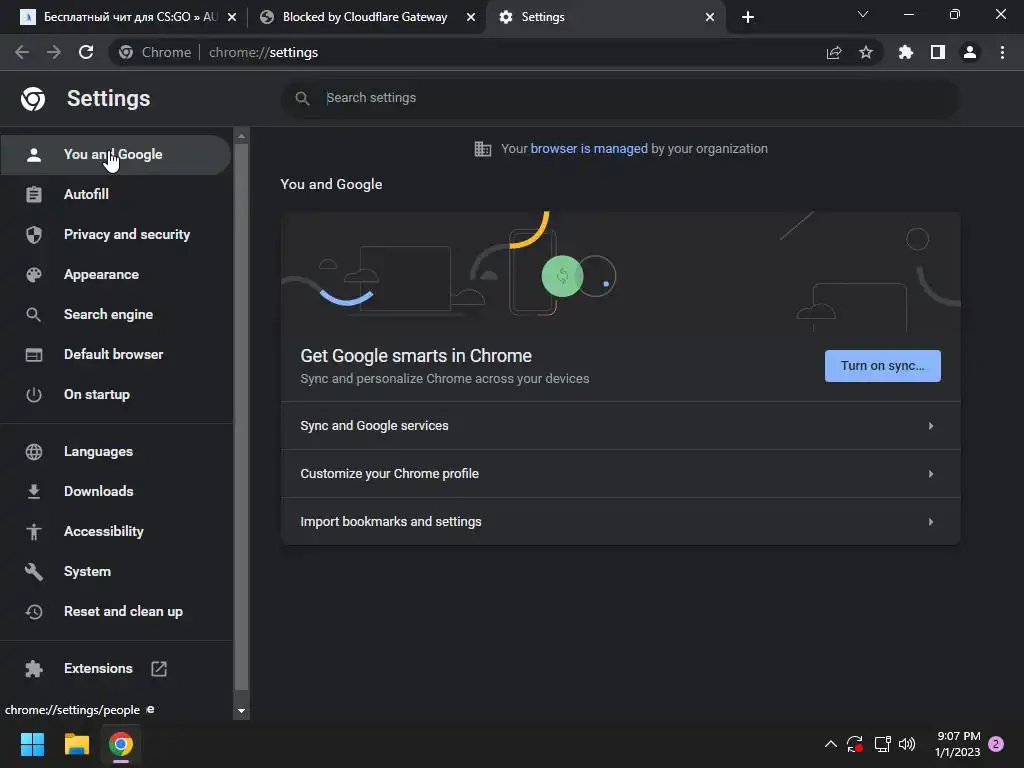Bookmark this page with the star icon

pos(866,52)
